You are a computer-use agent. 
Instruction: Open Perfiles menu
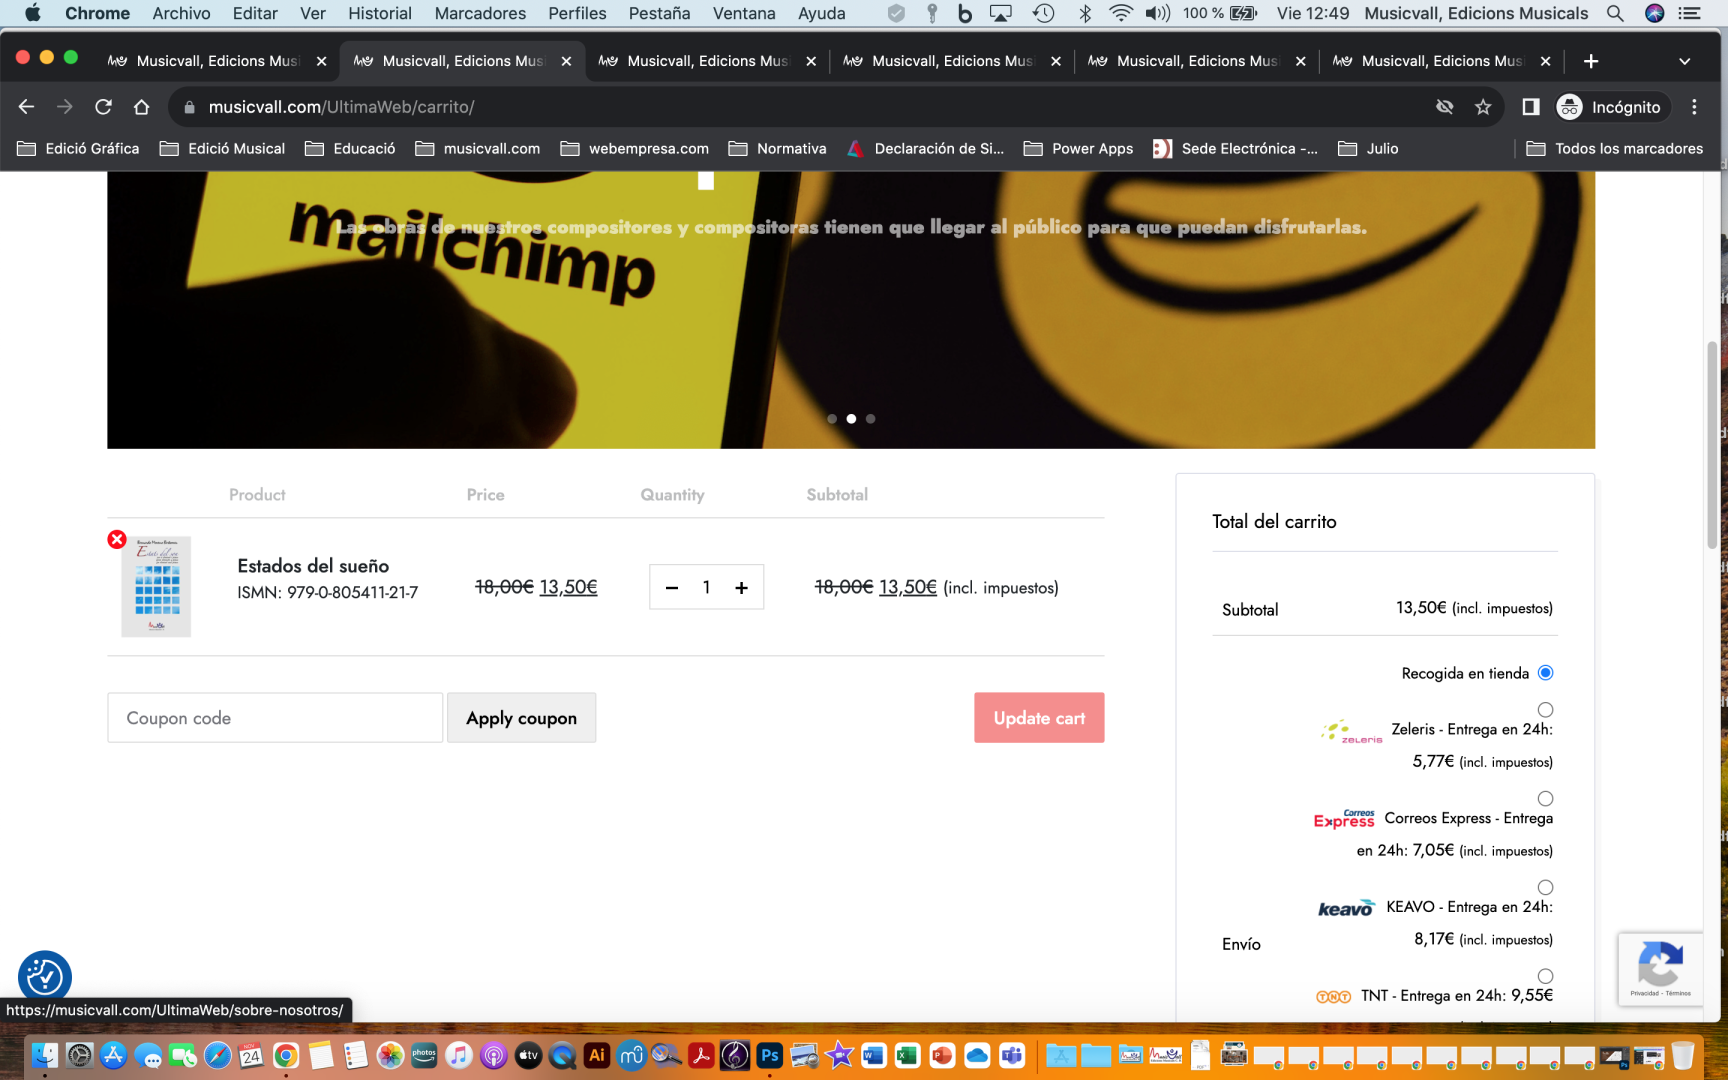[x=577, y=13]
